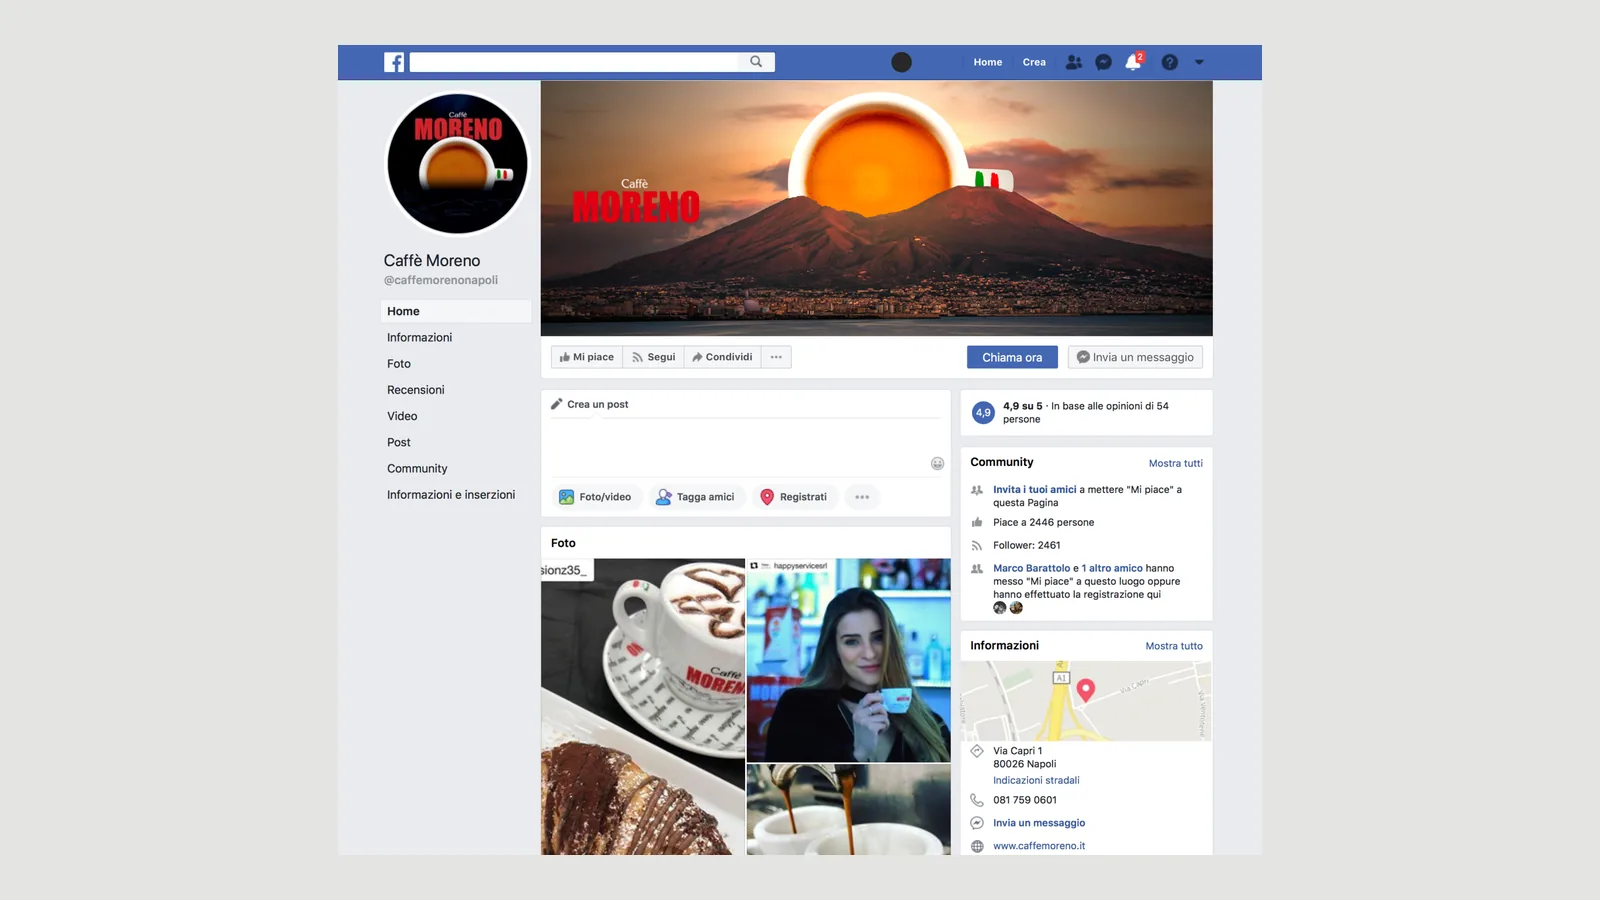Image resolution: width=1600 pixels, height=900 pixels.
Task: Open the Messenger icon in top bar
Action: tap(1103, 62)
